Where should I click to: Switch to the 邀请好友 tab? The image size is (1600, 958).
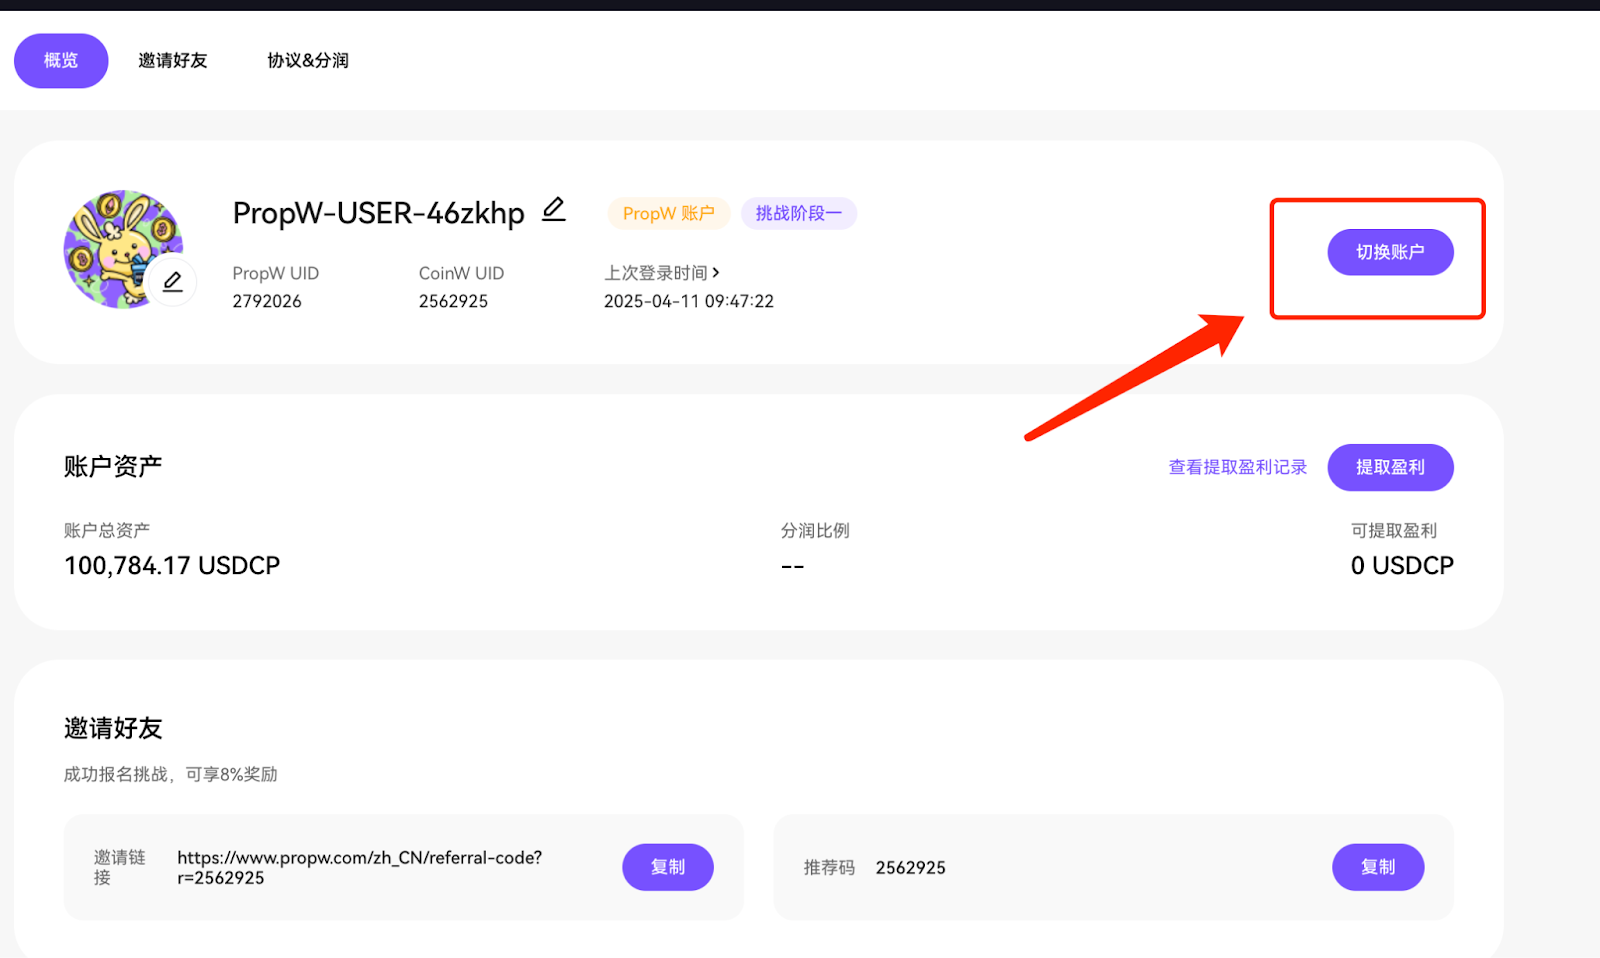(173, 61)
